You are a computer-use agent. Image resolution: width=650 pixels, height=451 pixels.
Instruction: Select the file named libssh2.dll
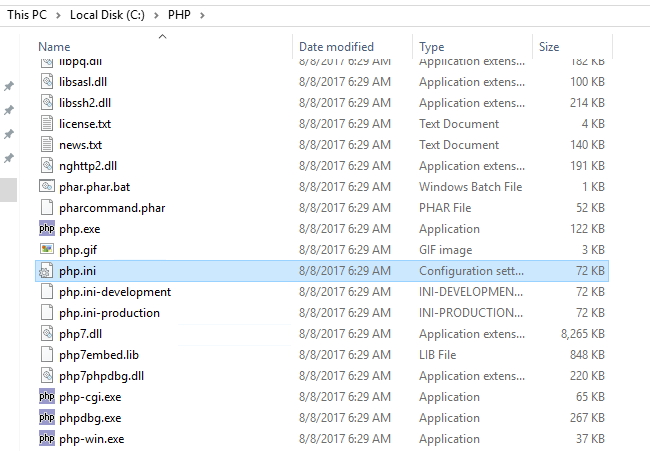(x=85, y=102)
